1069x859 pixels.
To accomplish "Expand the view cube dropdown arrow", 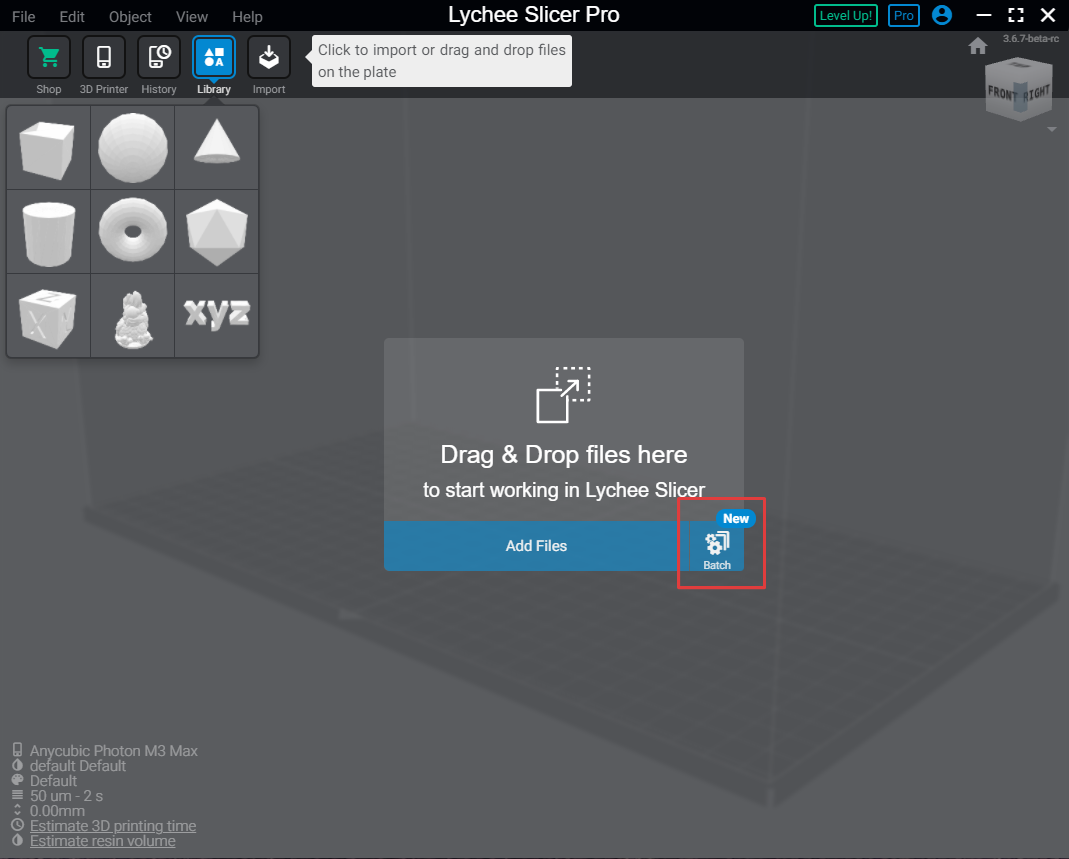I will 1052,129.
